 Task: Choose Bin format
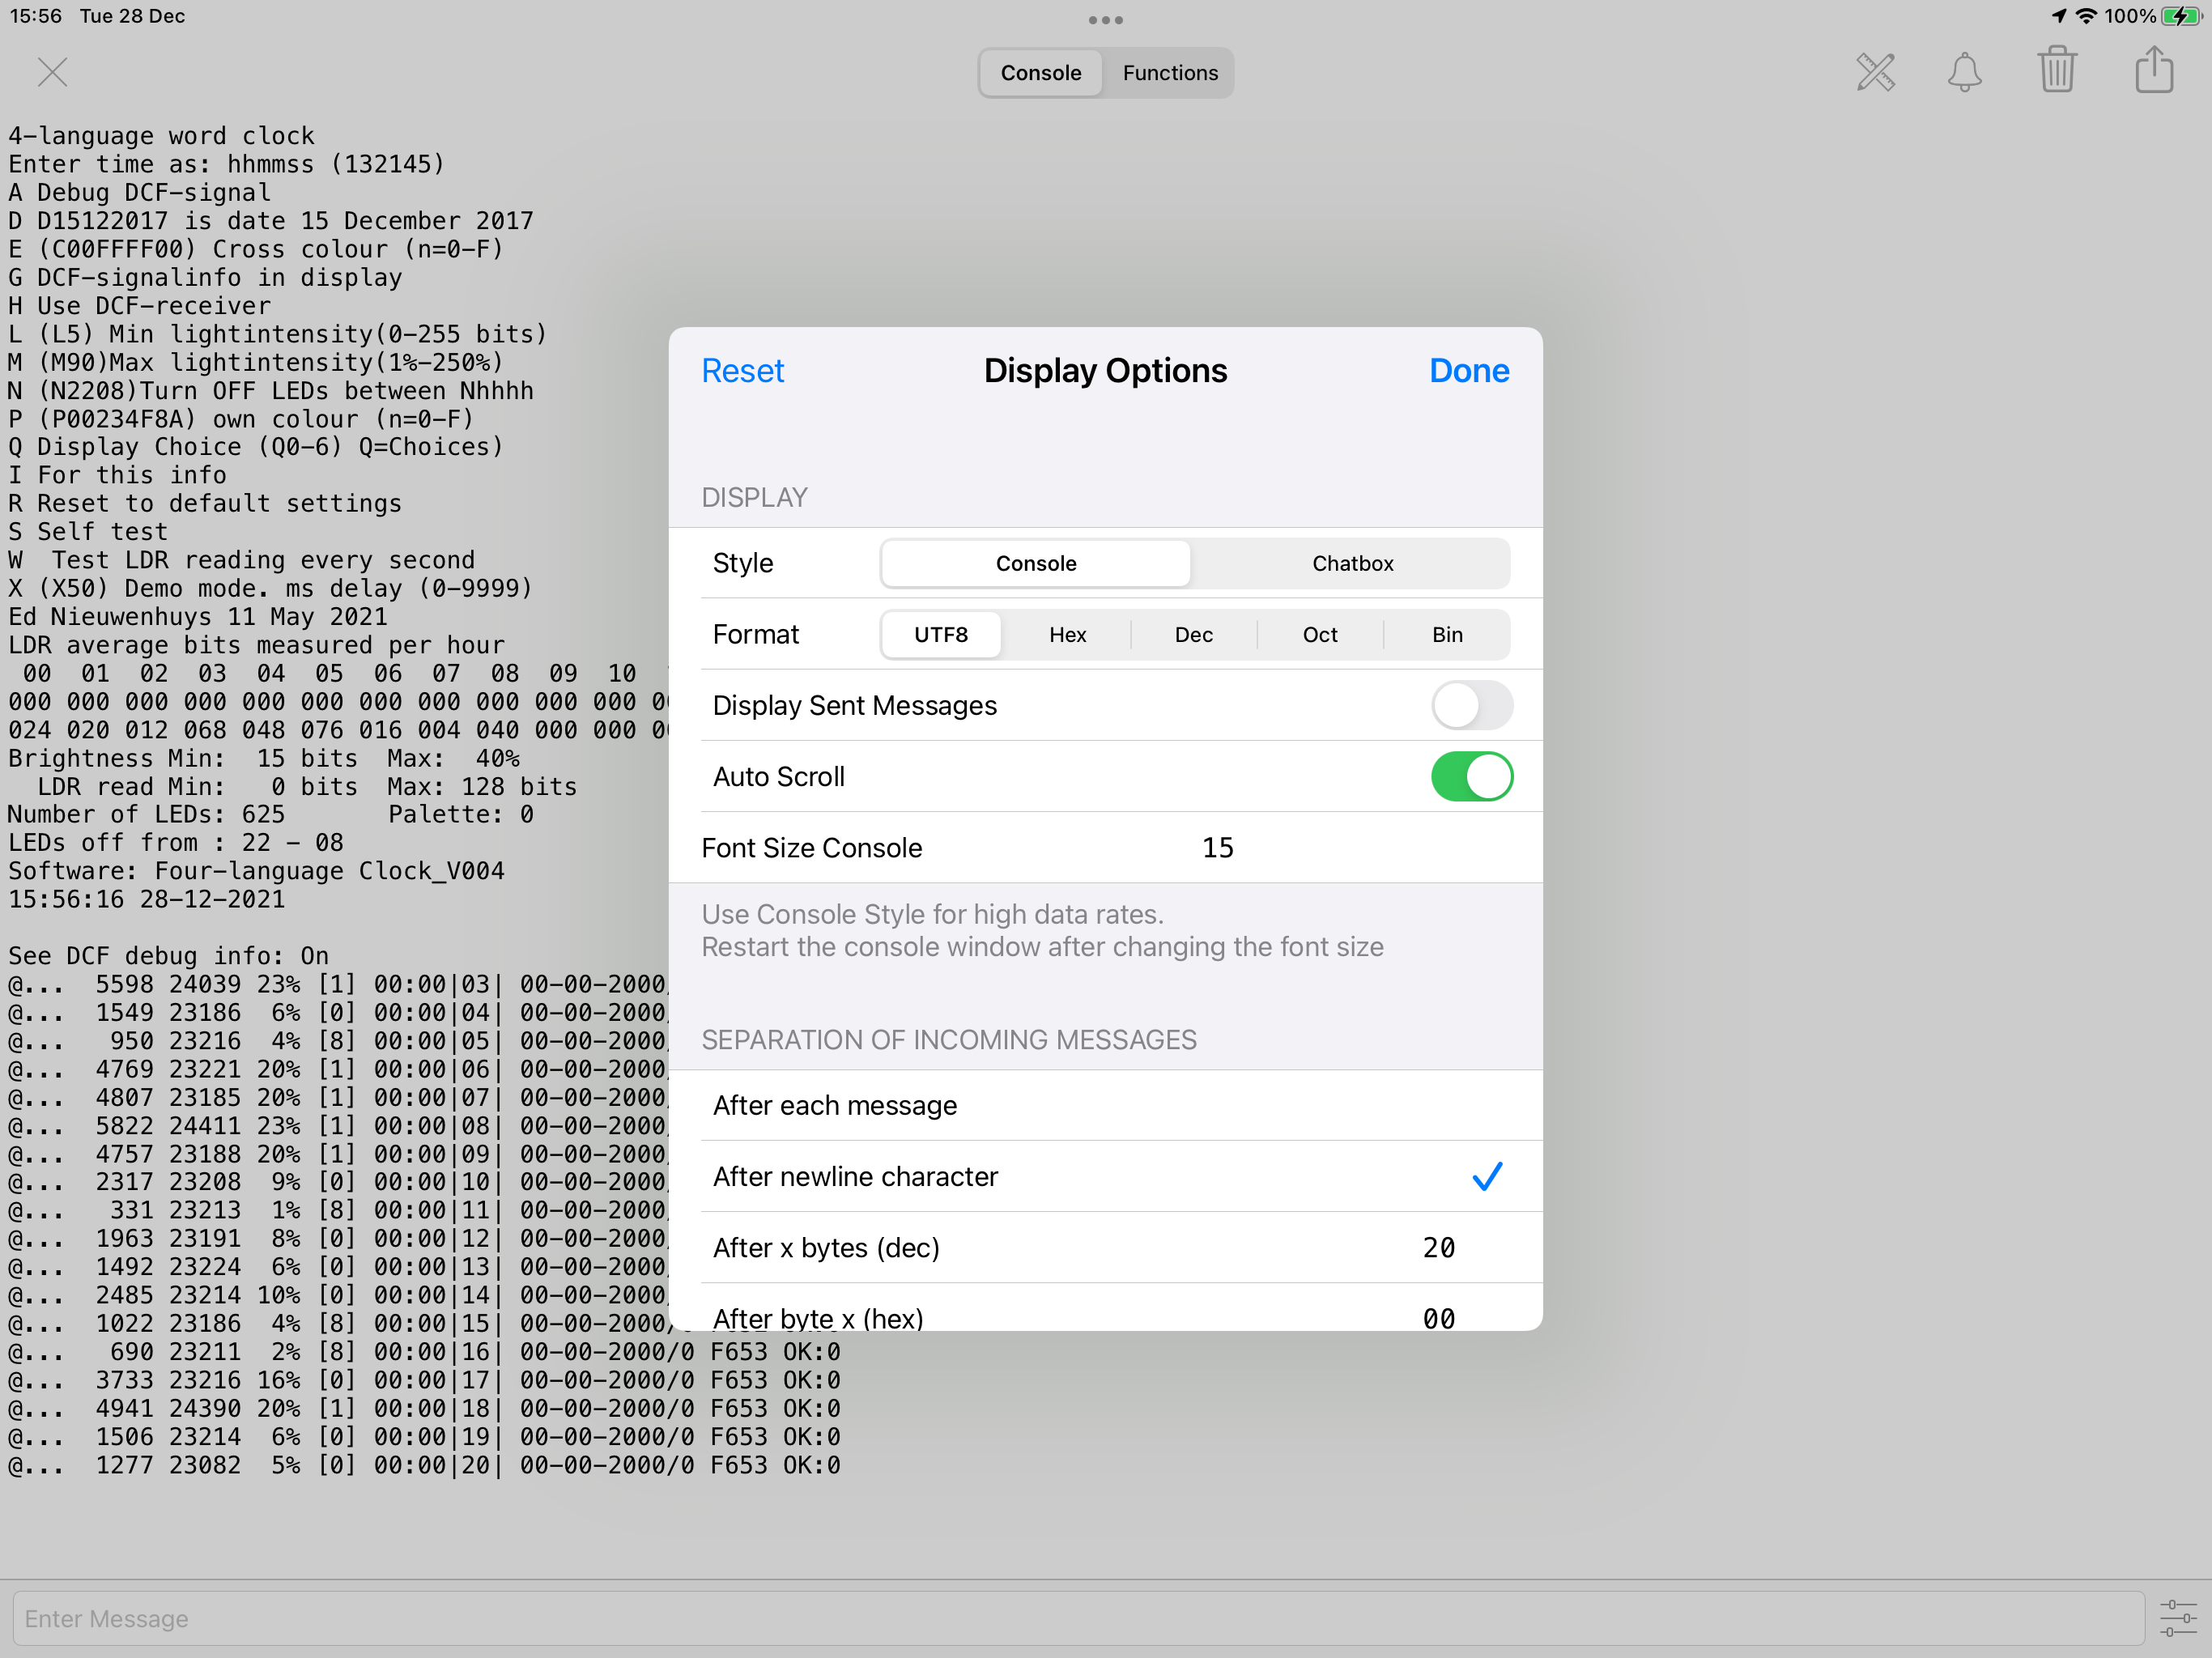tap(1446, 634)
